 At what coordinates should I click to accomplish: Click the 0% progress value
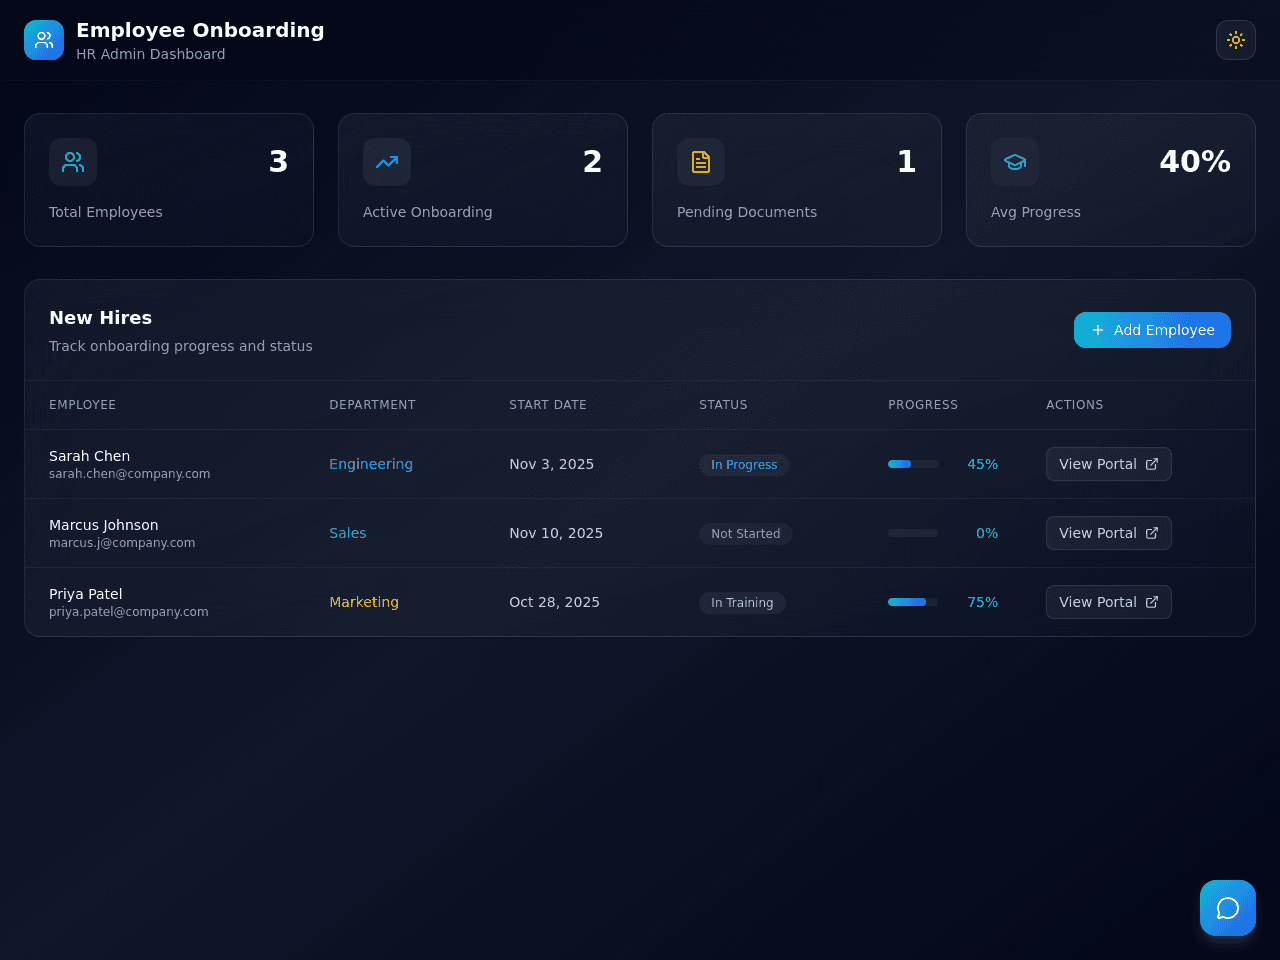(987, 533)
